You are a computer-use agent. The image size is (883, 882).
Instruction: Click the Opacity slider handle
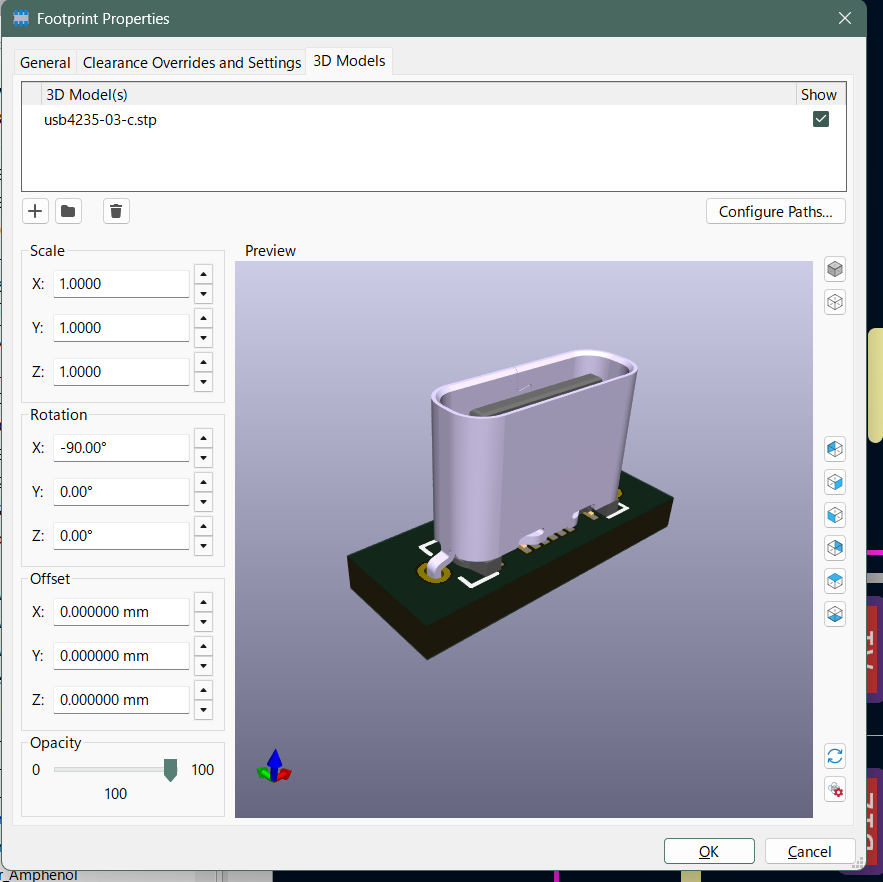pos(170,769)
